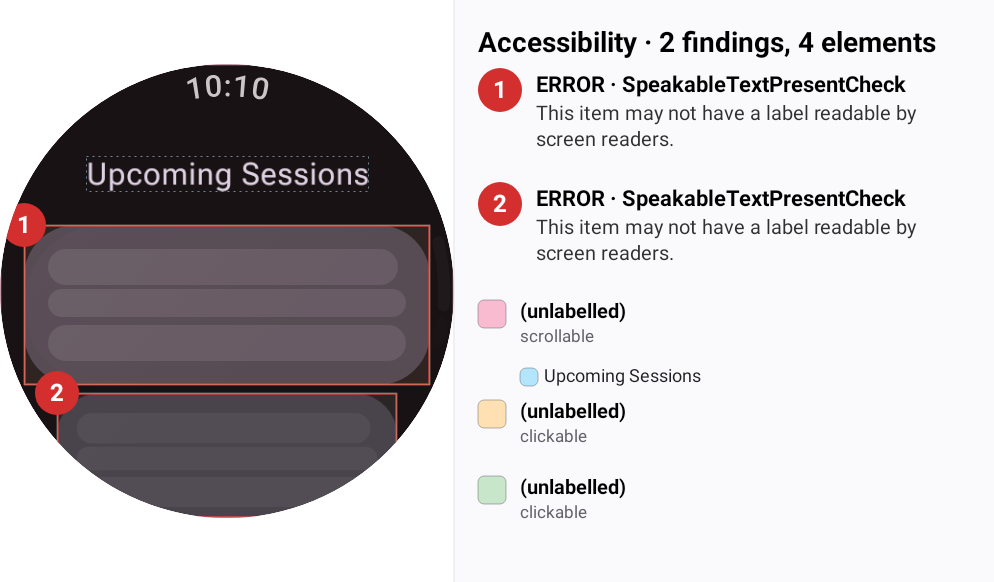Screen dimensions: 994x582
Task: Open the first SpeakableTextPresentCheck error heading
Action: 721,84
